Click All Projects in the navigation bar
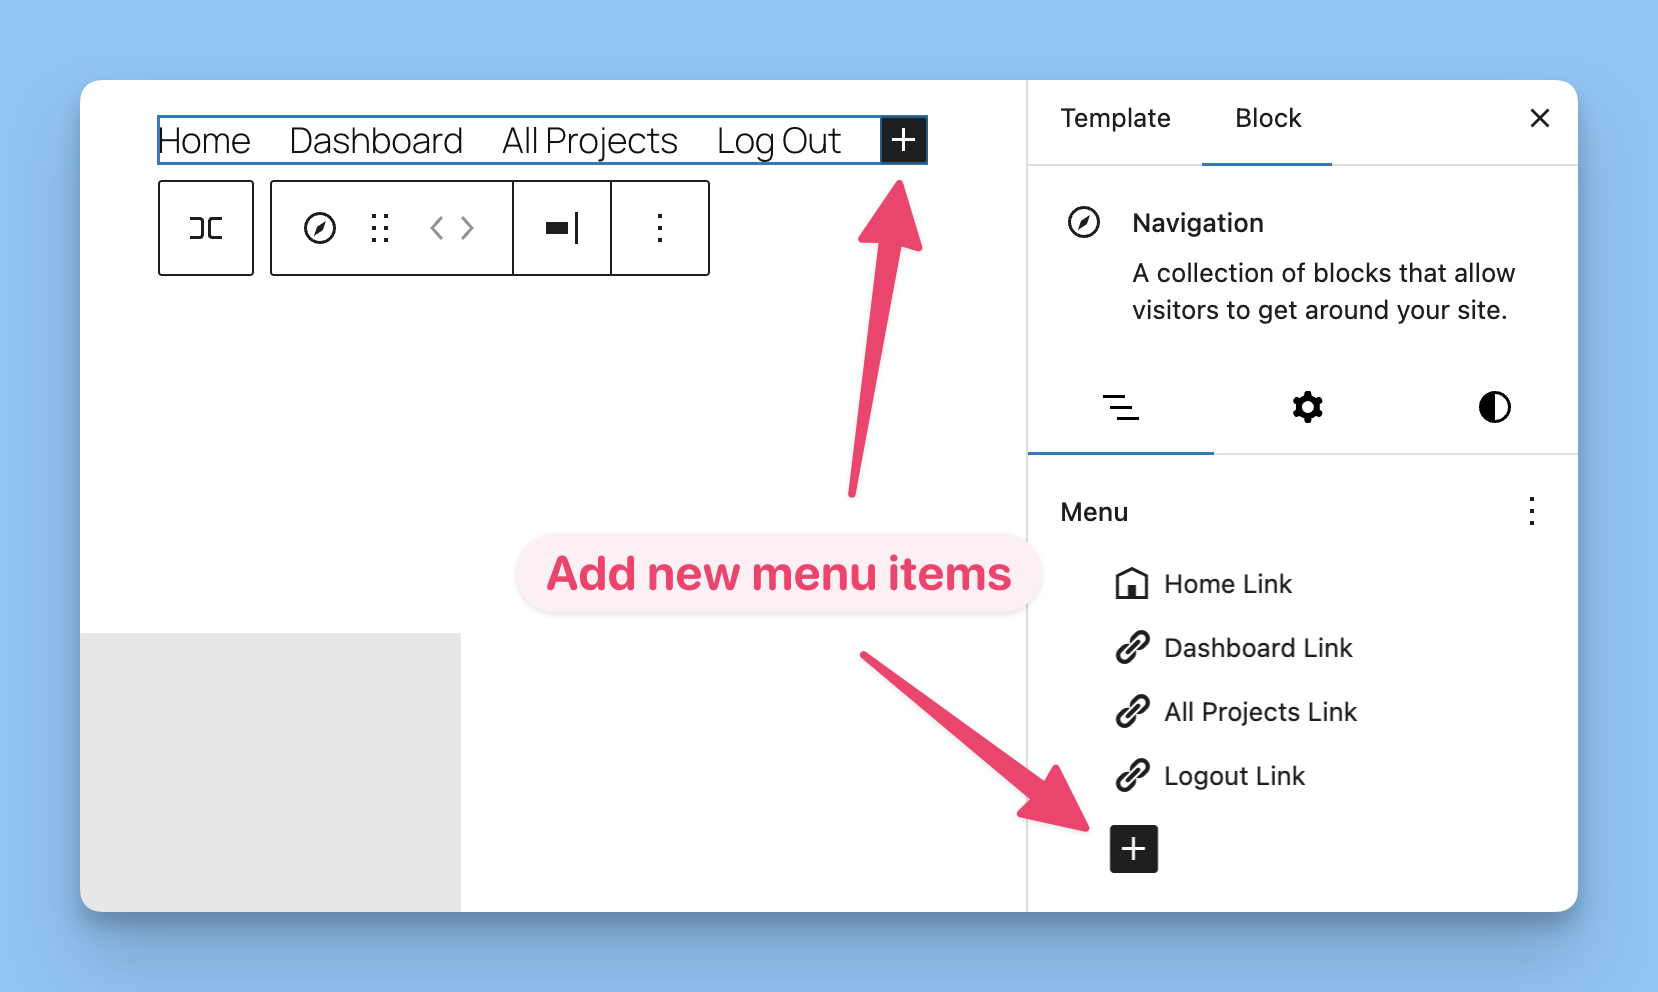Screen dimensions: 1658x992 [590, 141]
